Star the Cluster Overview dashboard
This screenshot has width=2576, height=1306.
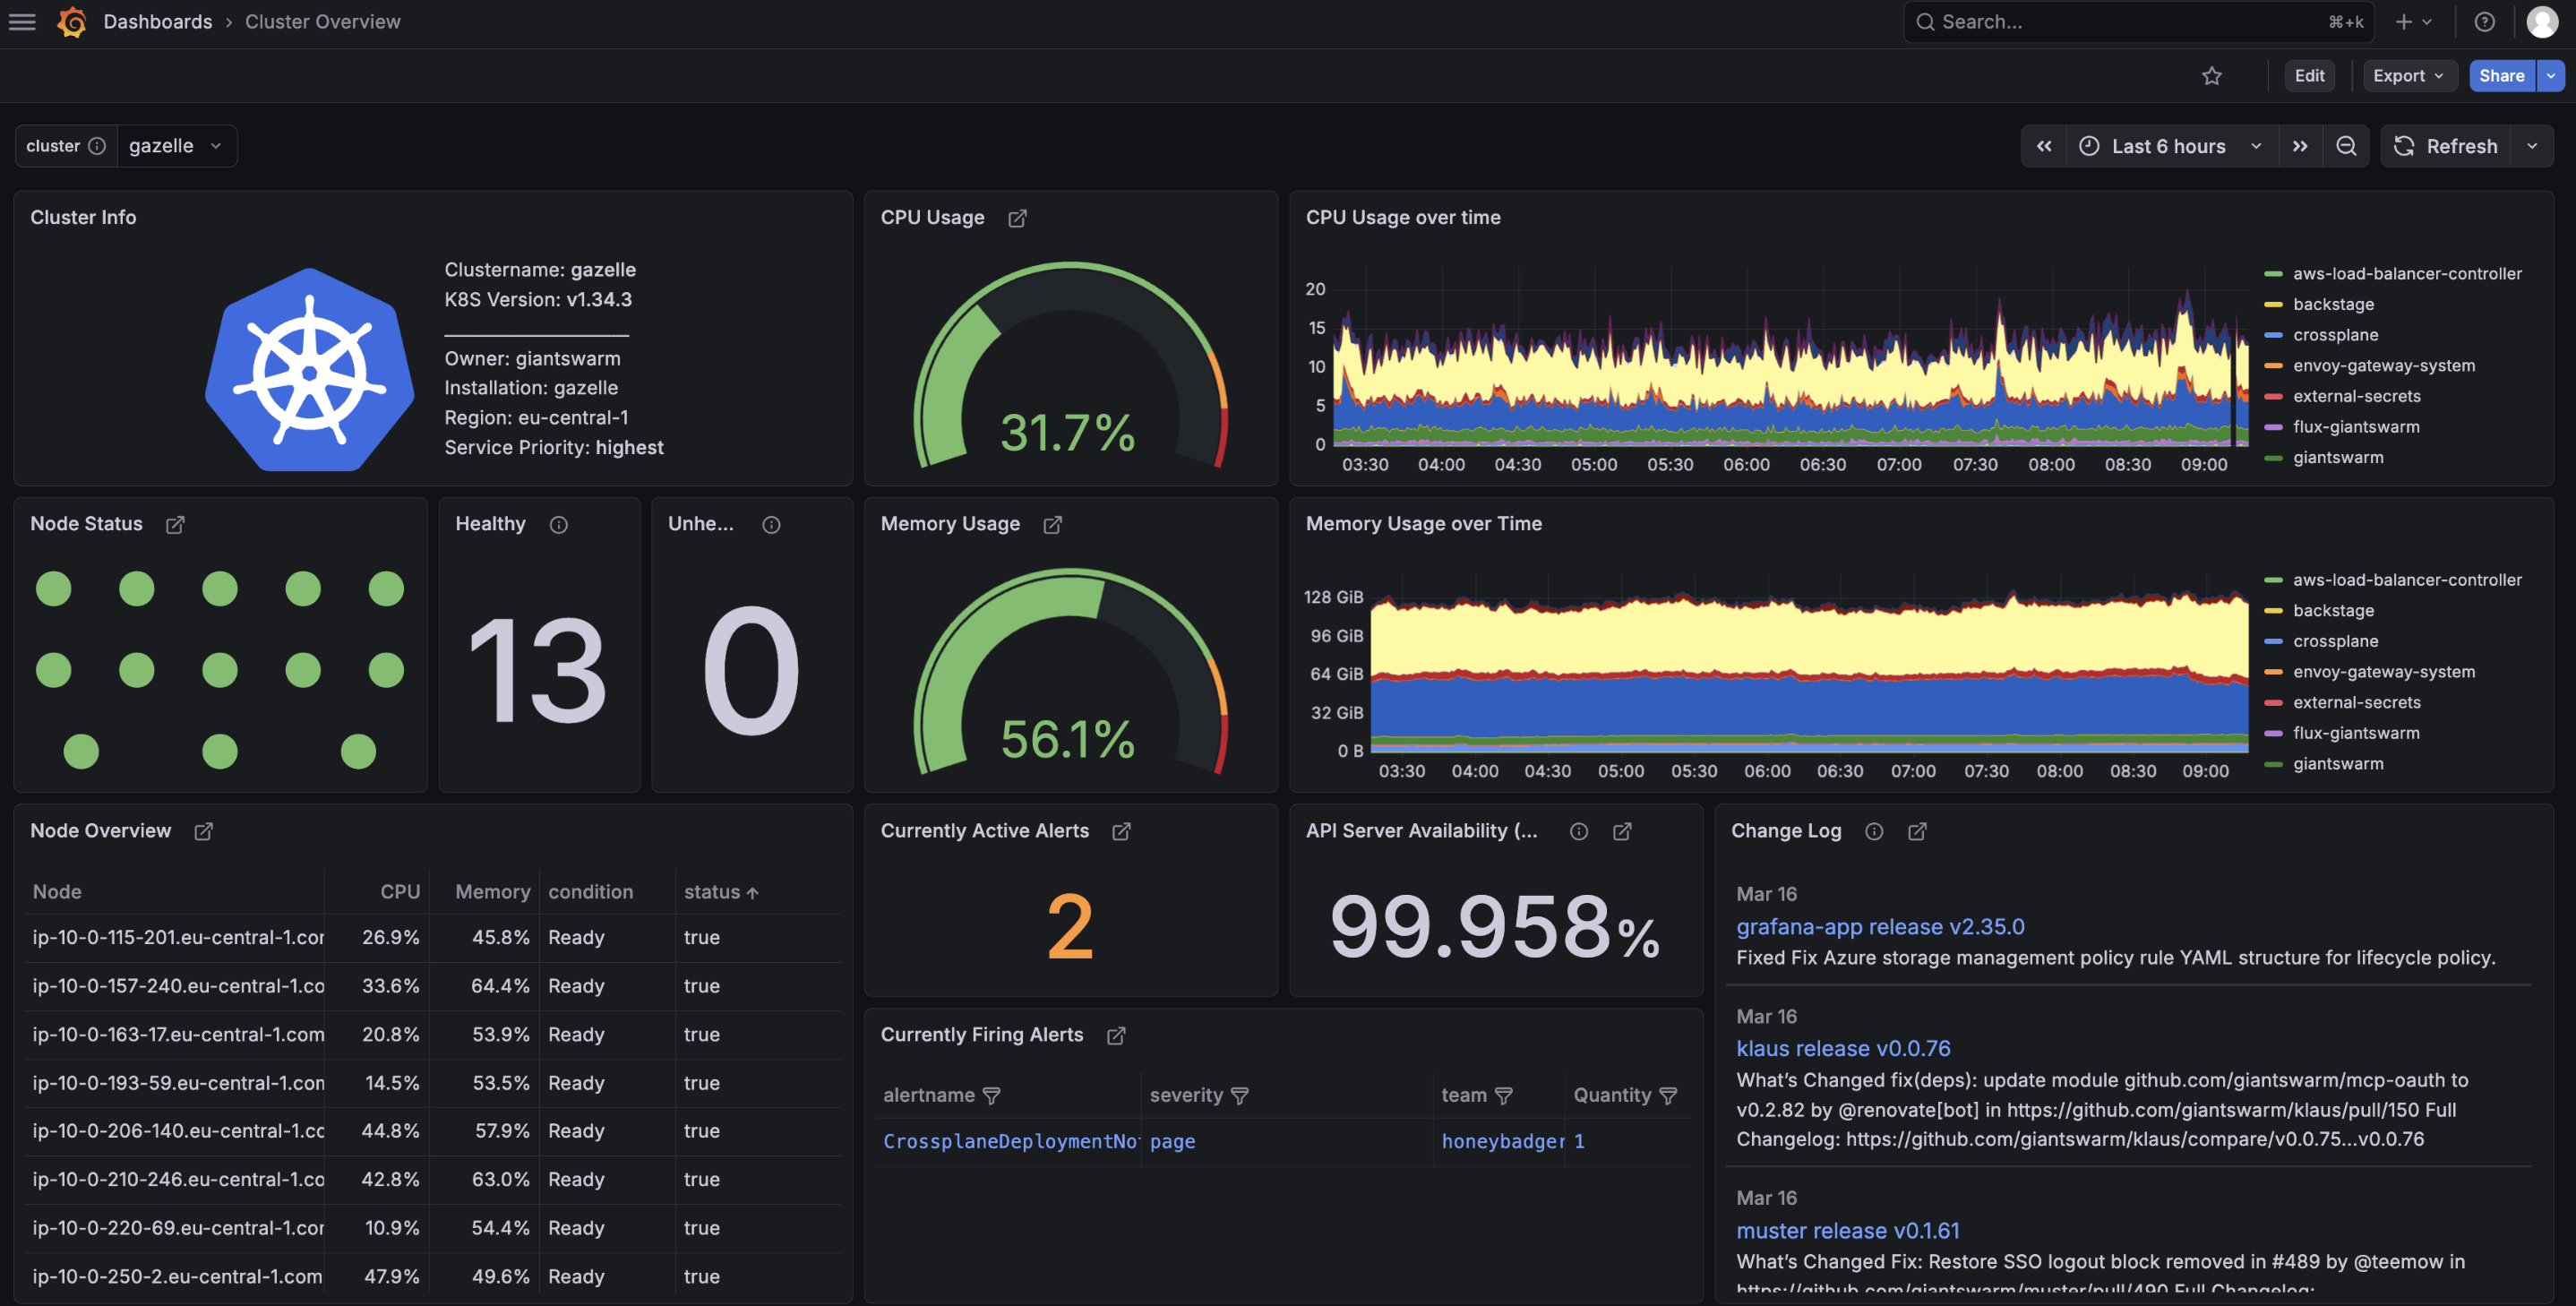2212,75
